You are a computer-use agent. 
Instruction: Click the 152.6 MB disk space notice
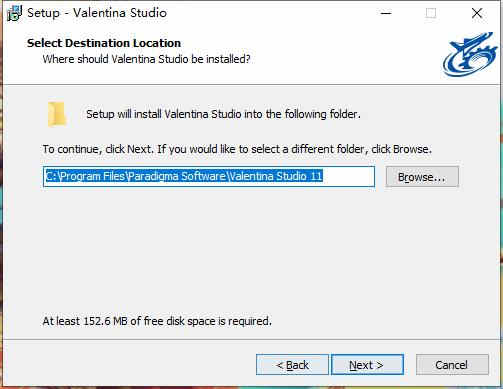click(x=157, y=321)
